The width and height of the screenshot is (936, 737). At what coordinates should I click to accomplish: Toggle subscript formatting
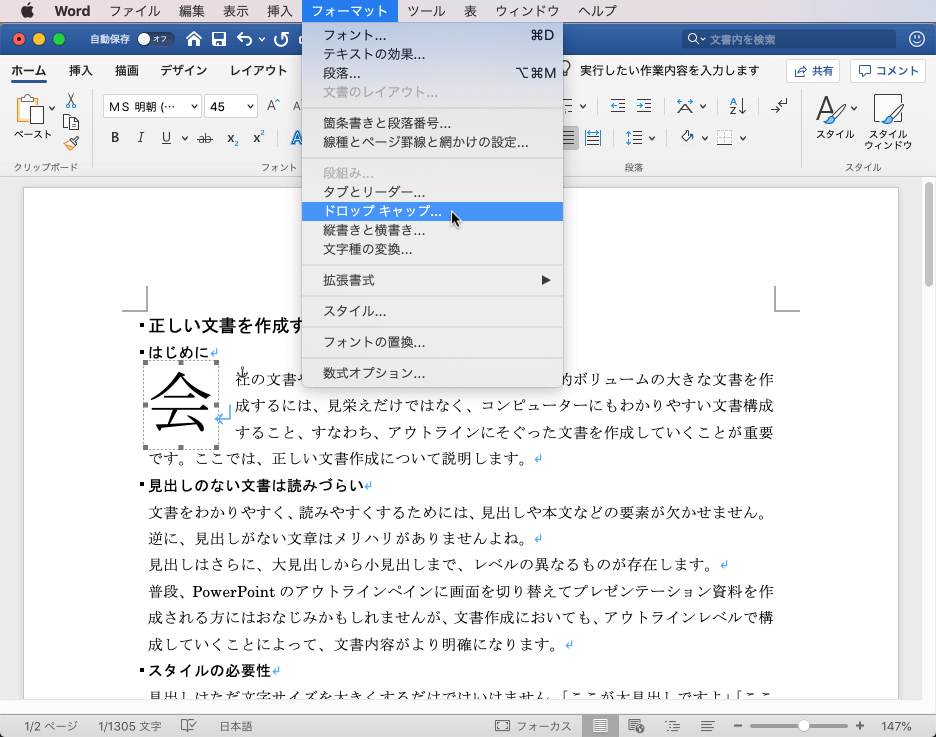click(232, 138)
